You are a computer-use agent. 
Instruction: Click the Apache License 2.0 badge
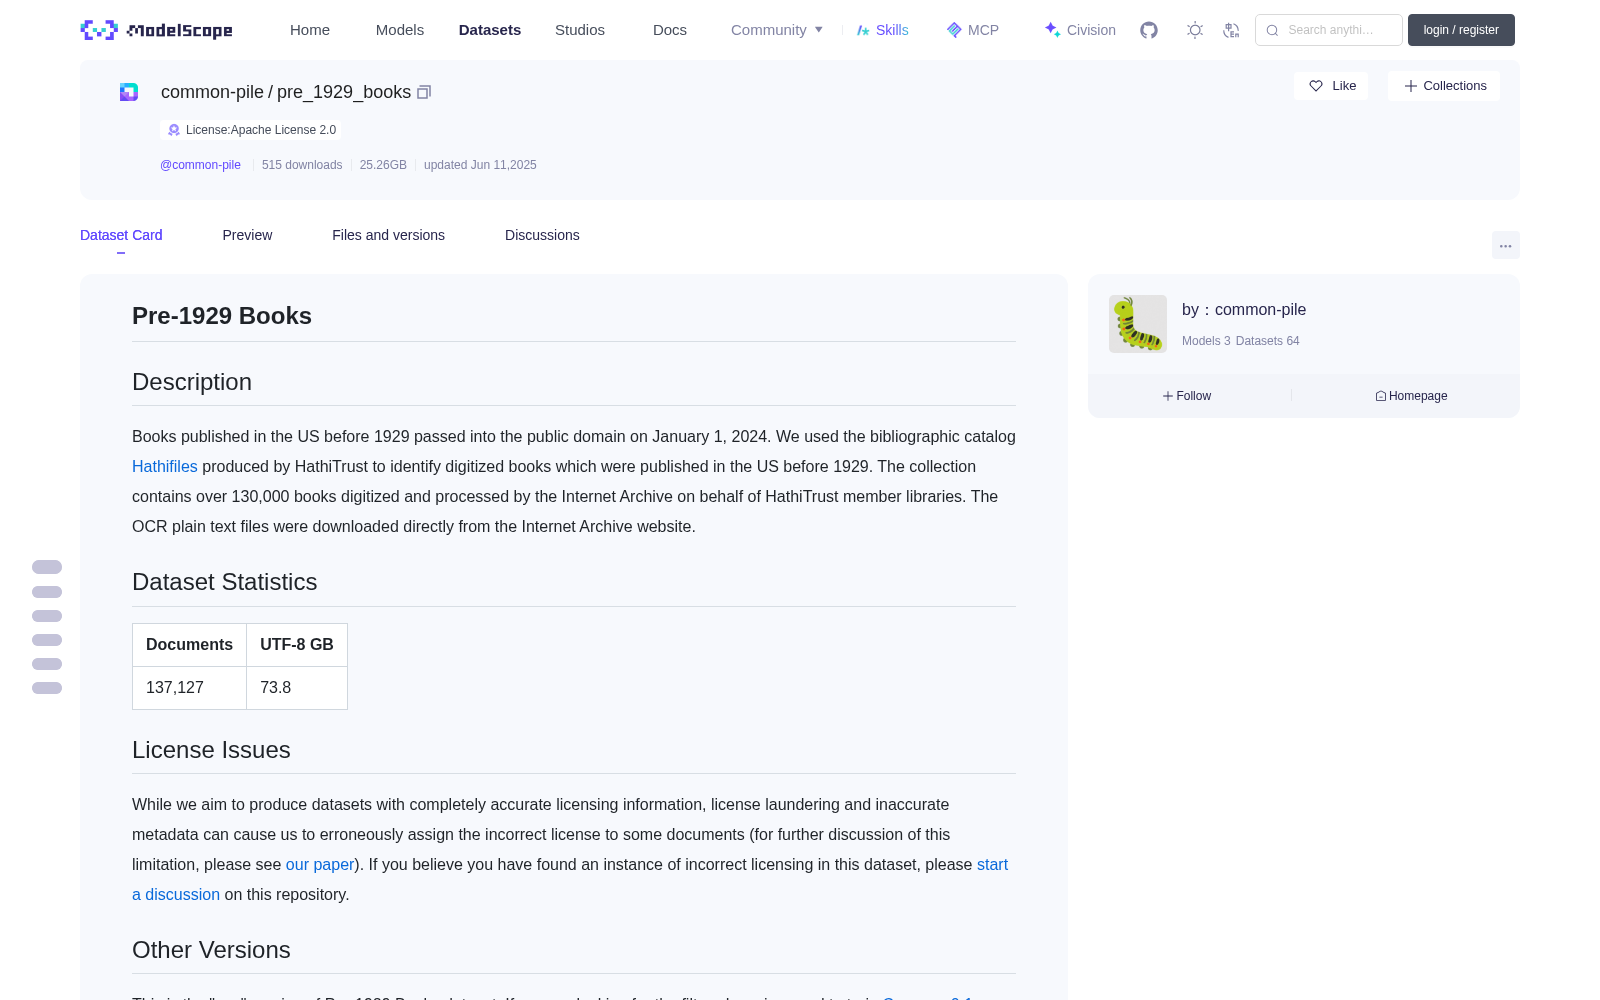tap(251, 130)
